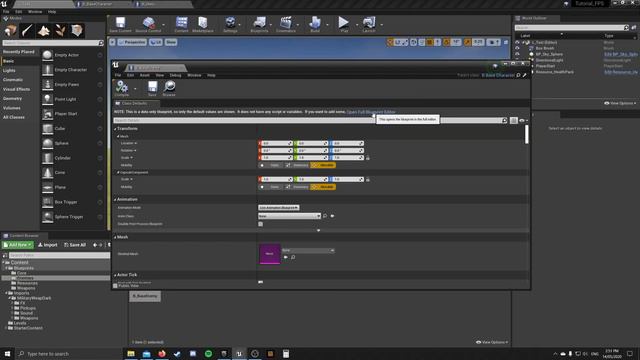Select the Weapons folder under Blueprints
640x360 pixels.
[x=26, y=288]
